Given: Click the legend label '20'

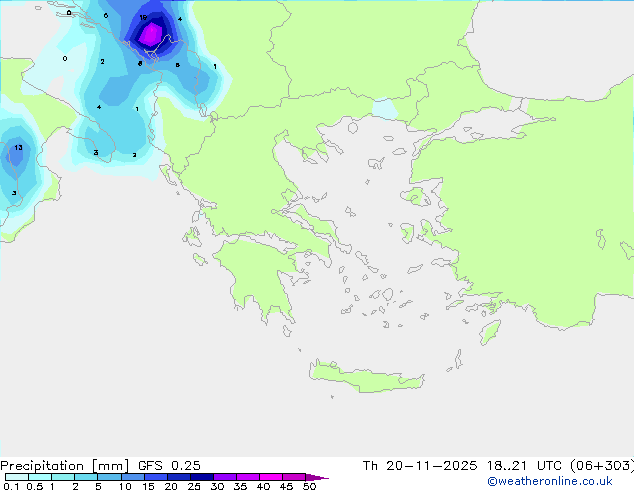Looking at the screenshot, I should [171, 486].
